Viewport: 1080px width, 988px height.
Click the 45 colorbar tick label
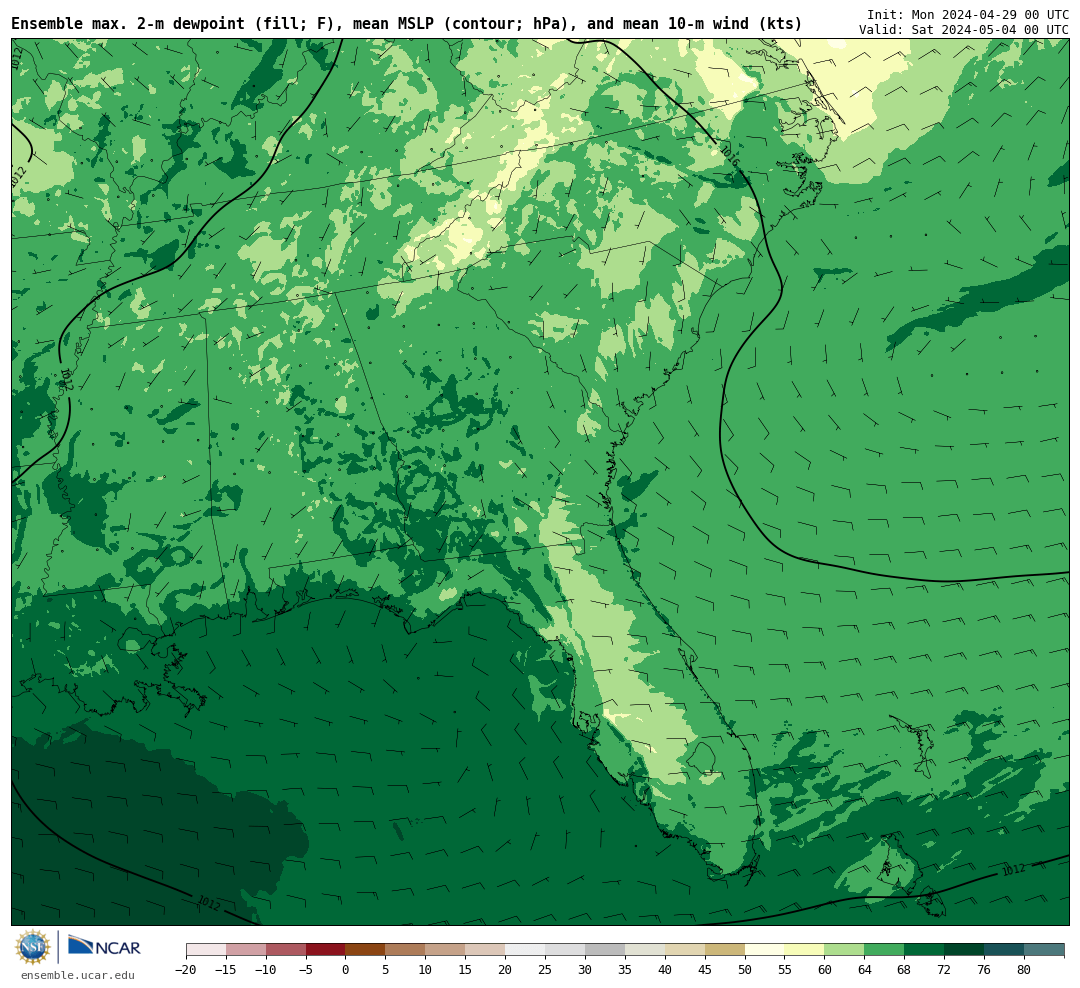coord(705,970)
